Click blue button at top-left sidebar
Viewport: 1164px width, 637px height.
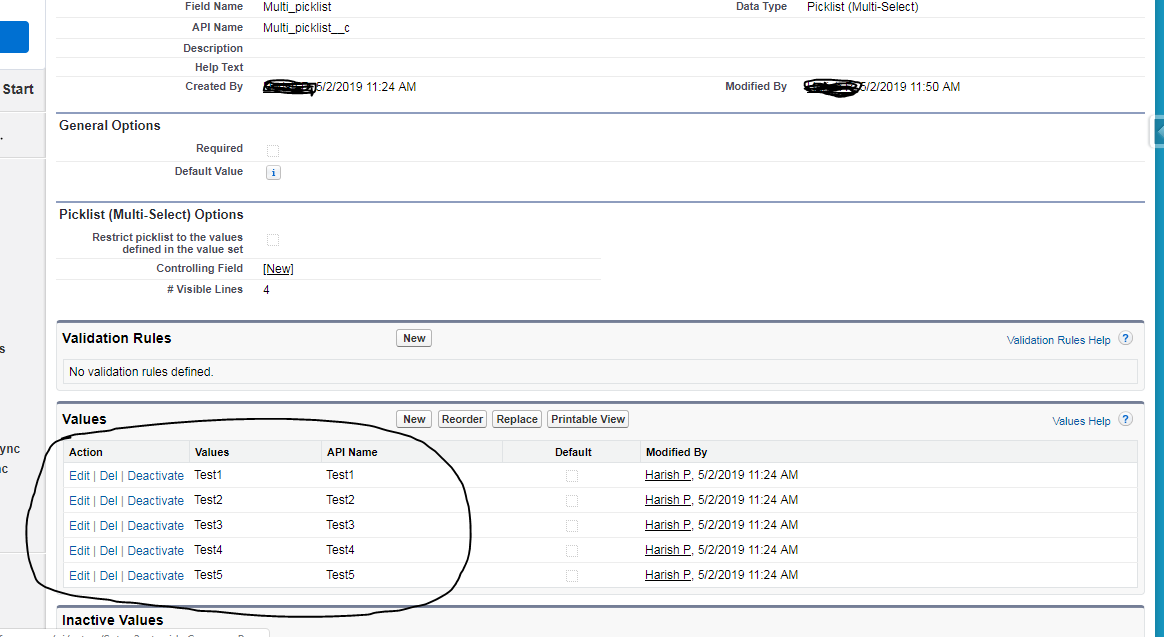[x=14, y=36]
